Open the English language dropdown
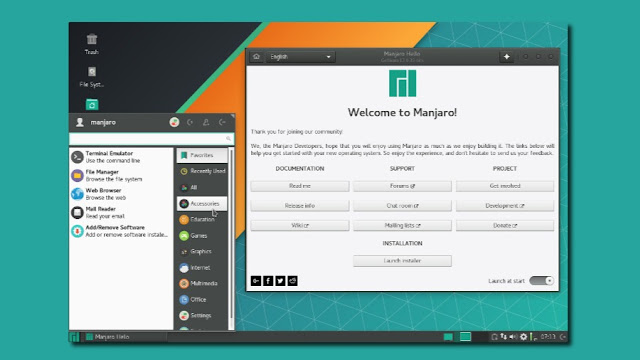The image size is (640, 360). tap(300, 57)
